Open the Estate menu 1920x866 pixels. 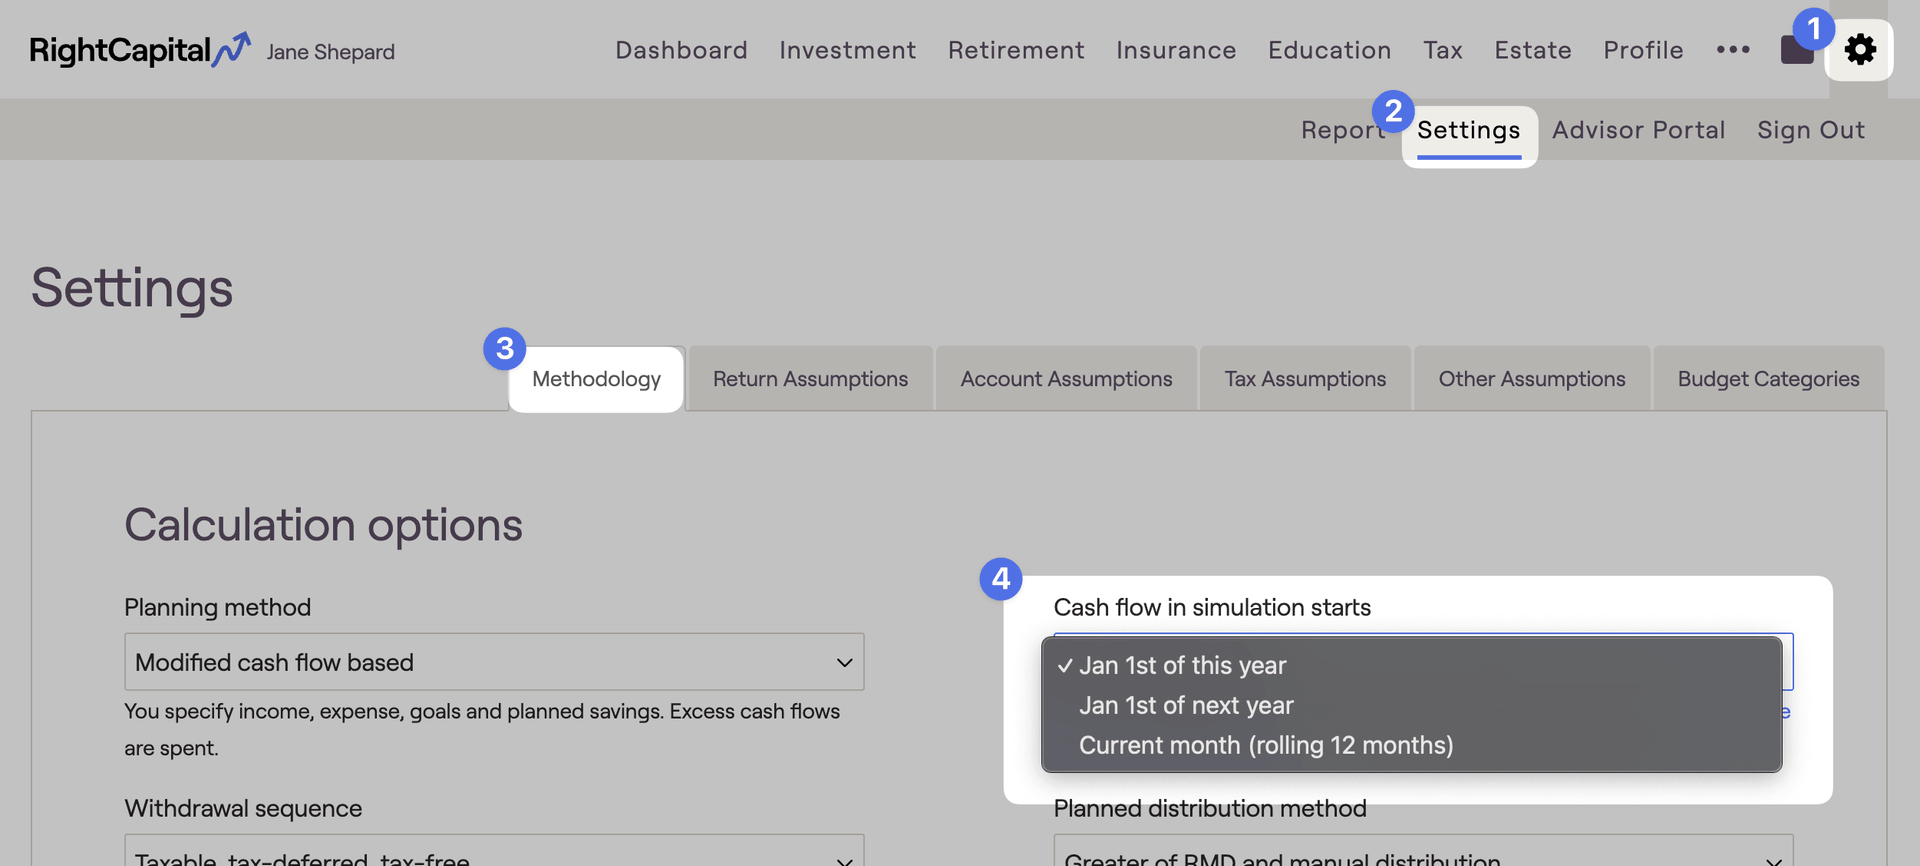point(1533,50)
